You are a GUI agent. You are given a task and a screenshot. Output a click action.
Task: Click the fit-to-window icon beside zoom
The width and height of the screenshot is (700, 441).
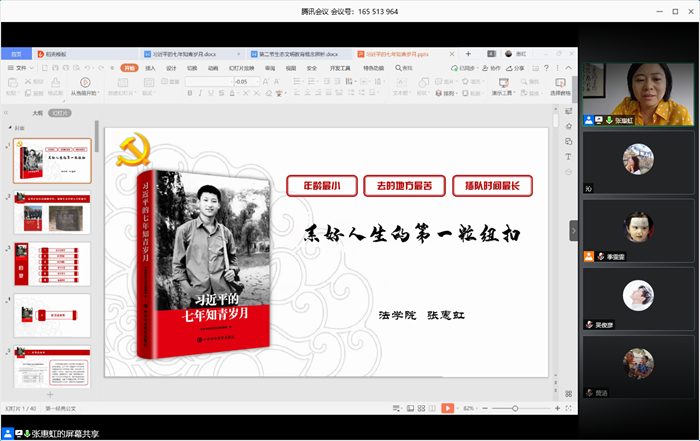pyautogui.click(x=568, y=408)
